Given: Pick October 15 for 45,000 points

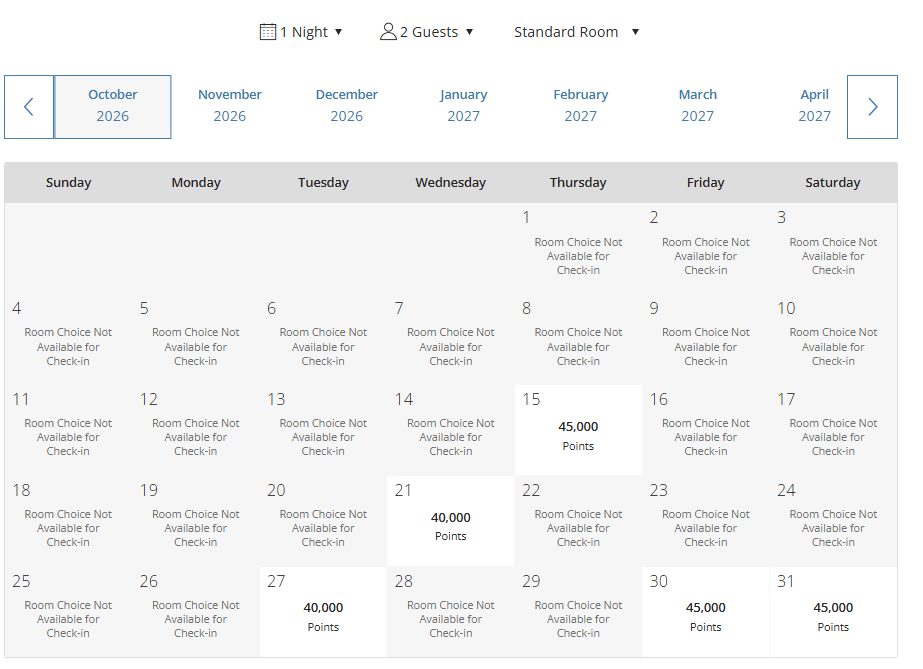Looking at the screenshot, I should click(x=578, y=430).
